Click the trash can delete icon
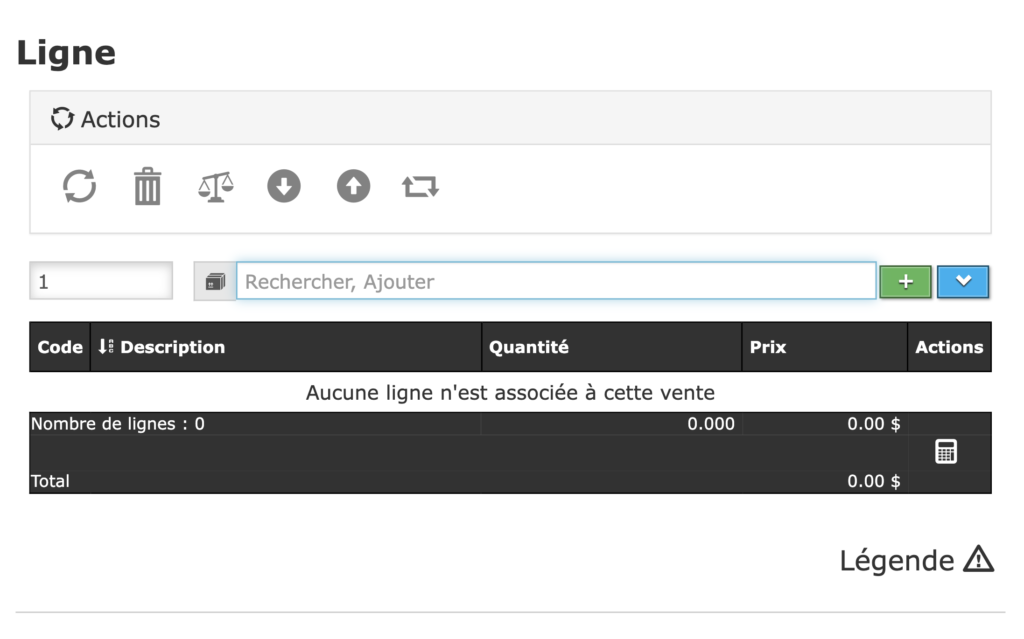1024x639 pixels. point(148,187)
